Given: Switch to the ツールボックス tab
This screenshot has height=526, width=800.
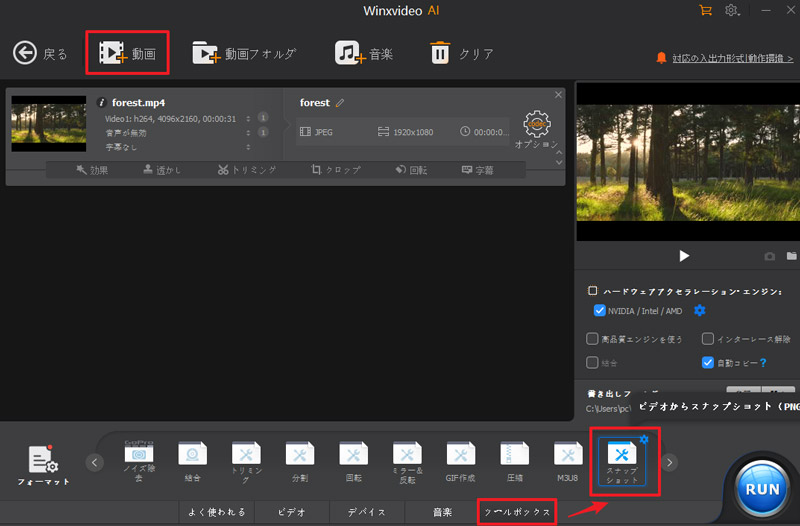Looking at the screenshot, I should tap(517, 512).
